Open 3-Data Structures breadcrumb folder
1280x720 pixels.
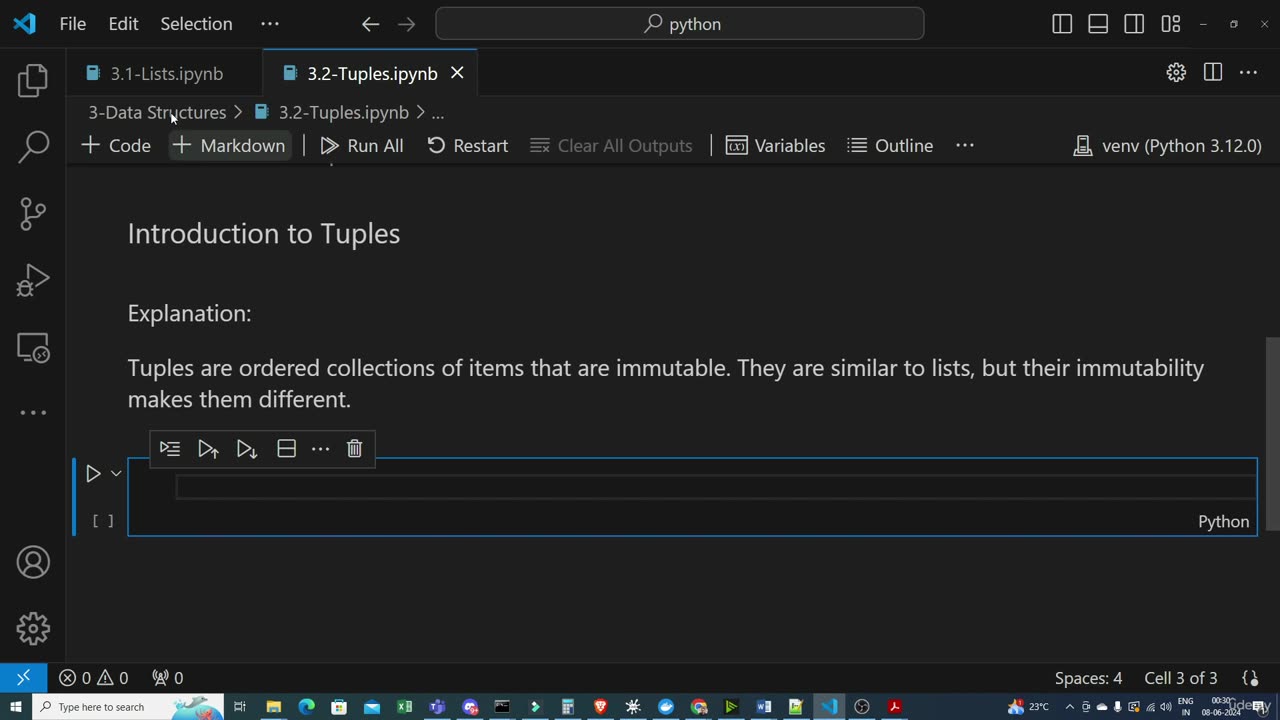coord(157,113)
